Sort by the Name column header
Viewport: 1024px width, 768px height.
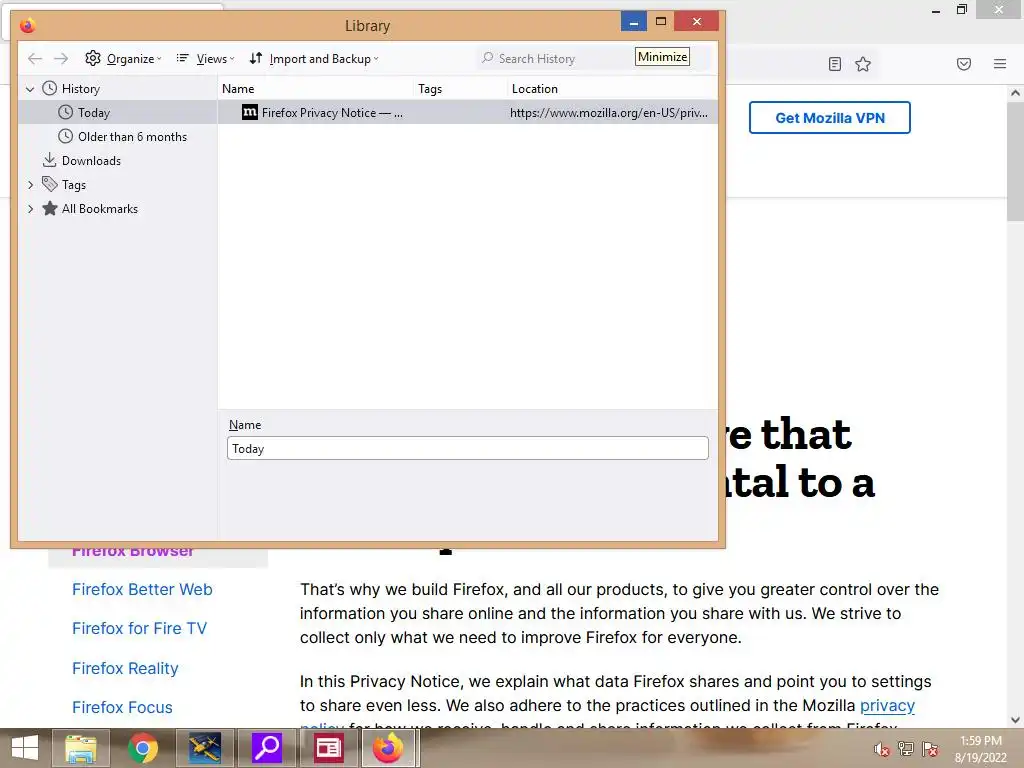(316, 89)
